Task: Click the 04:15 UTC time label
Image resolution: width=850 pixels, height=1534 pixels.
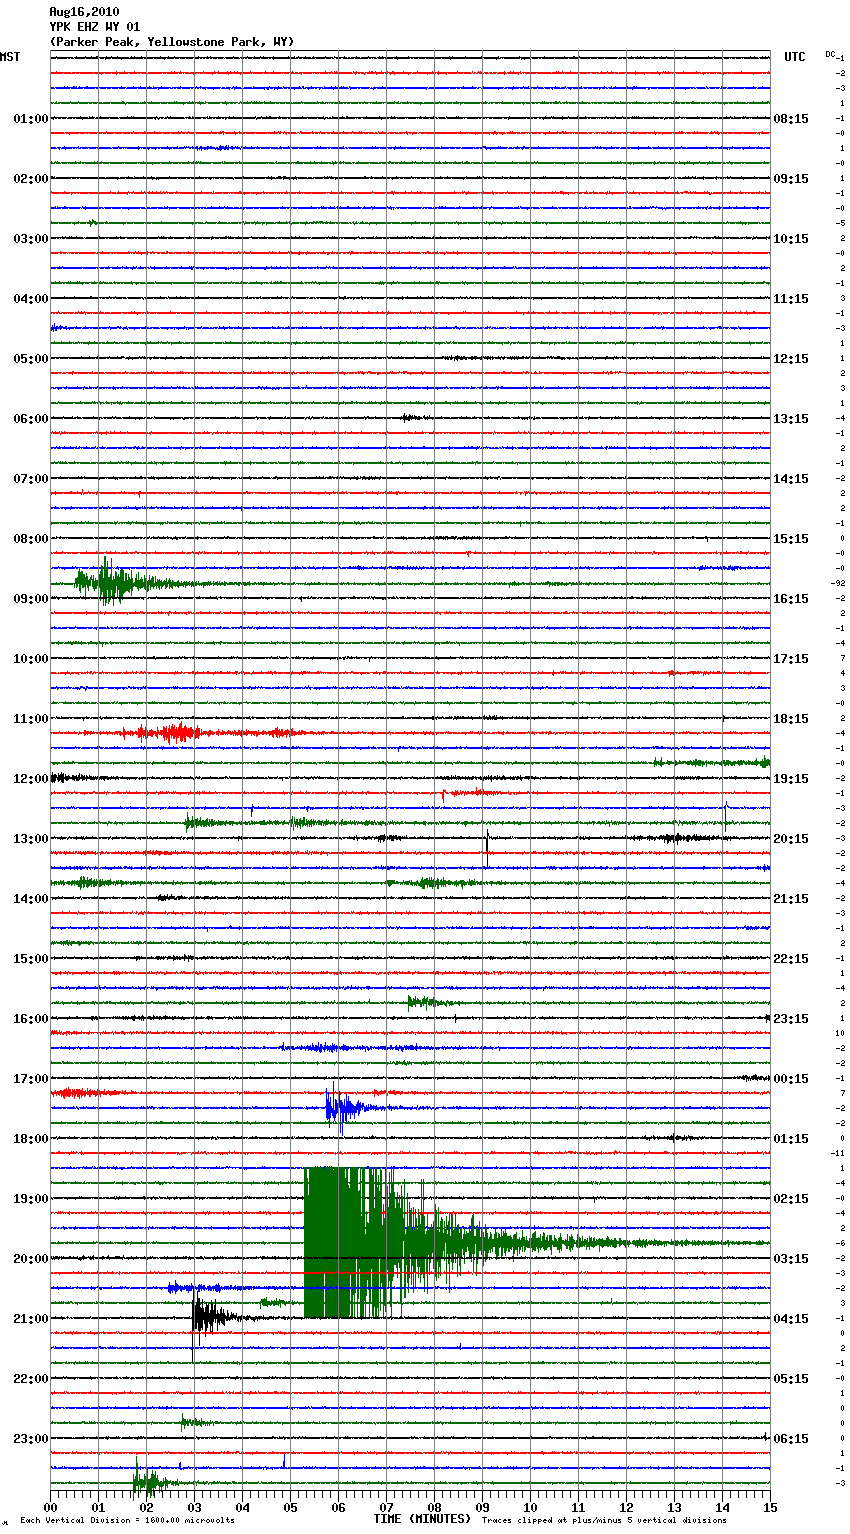Action: coord(791,1319)
